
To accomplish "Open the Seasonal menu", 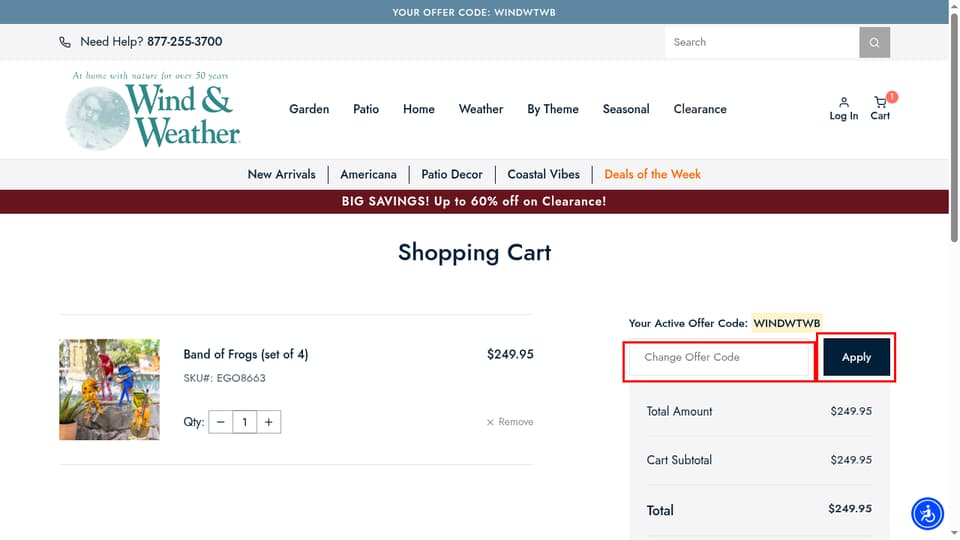I will pyautogui.click(x=626, y=109).
